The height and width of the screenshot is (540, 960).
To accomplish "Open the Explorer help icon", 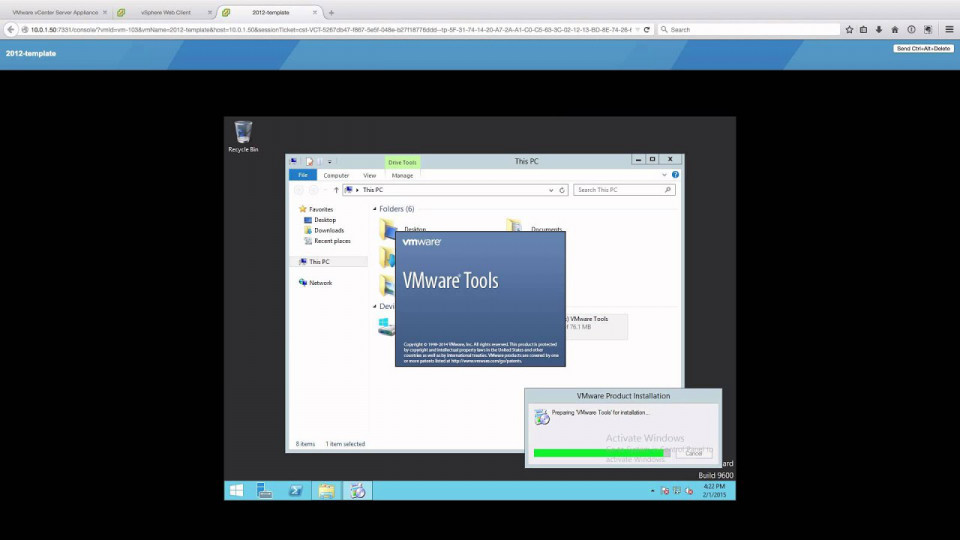I will point(675,175).
